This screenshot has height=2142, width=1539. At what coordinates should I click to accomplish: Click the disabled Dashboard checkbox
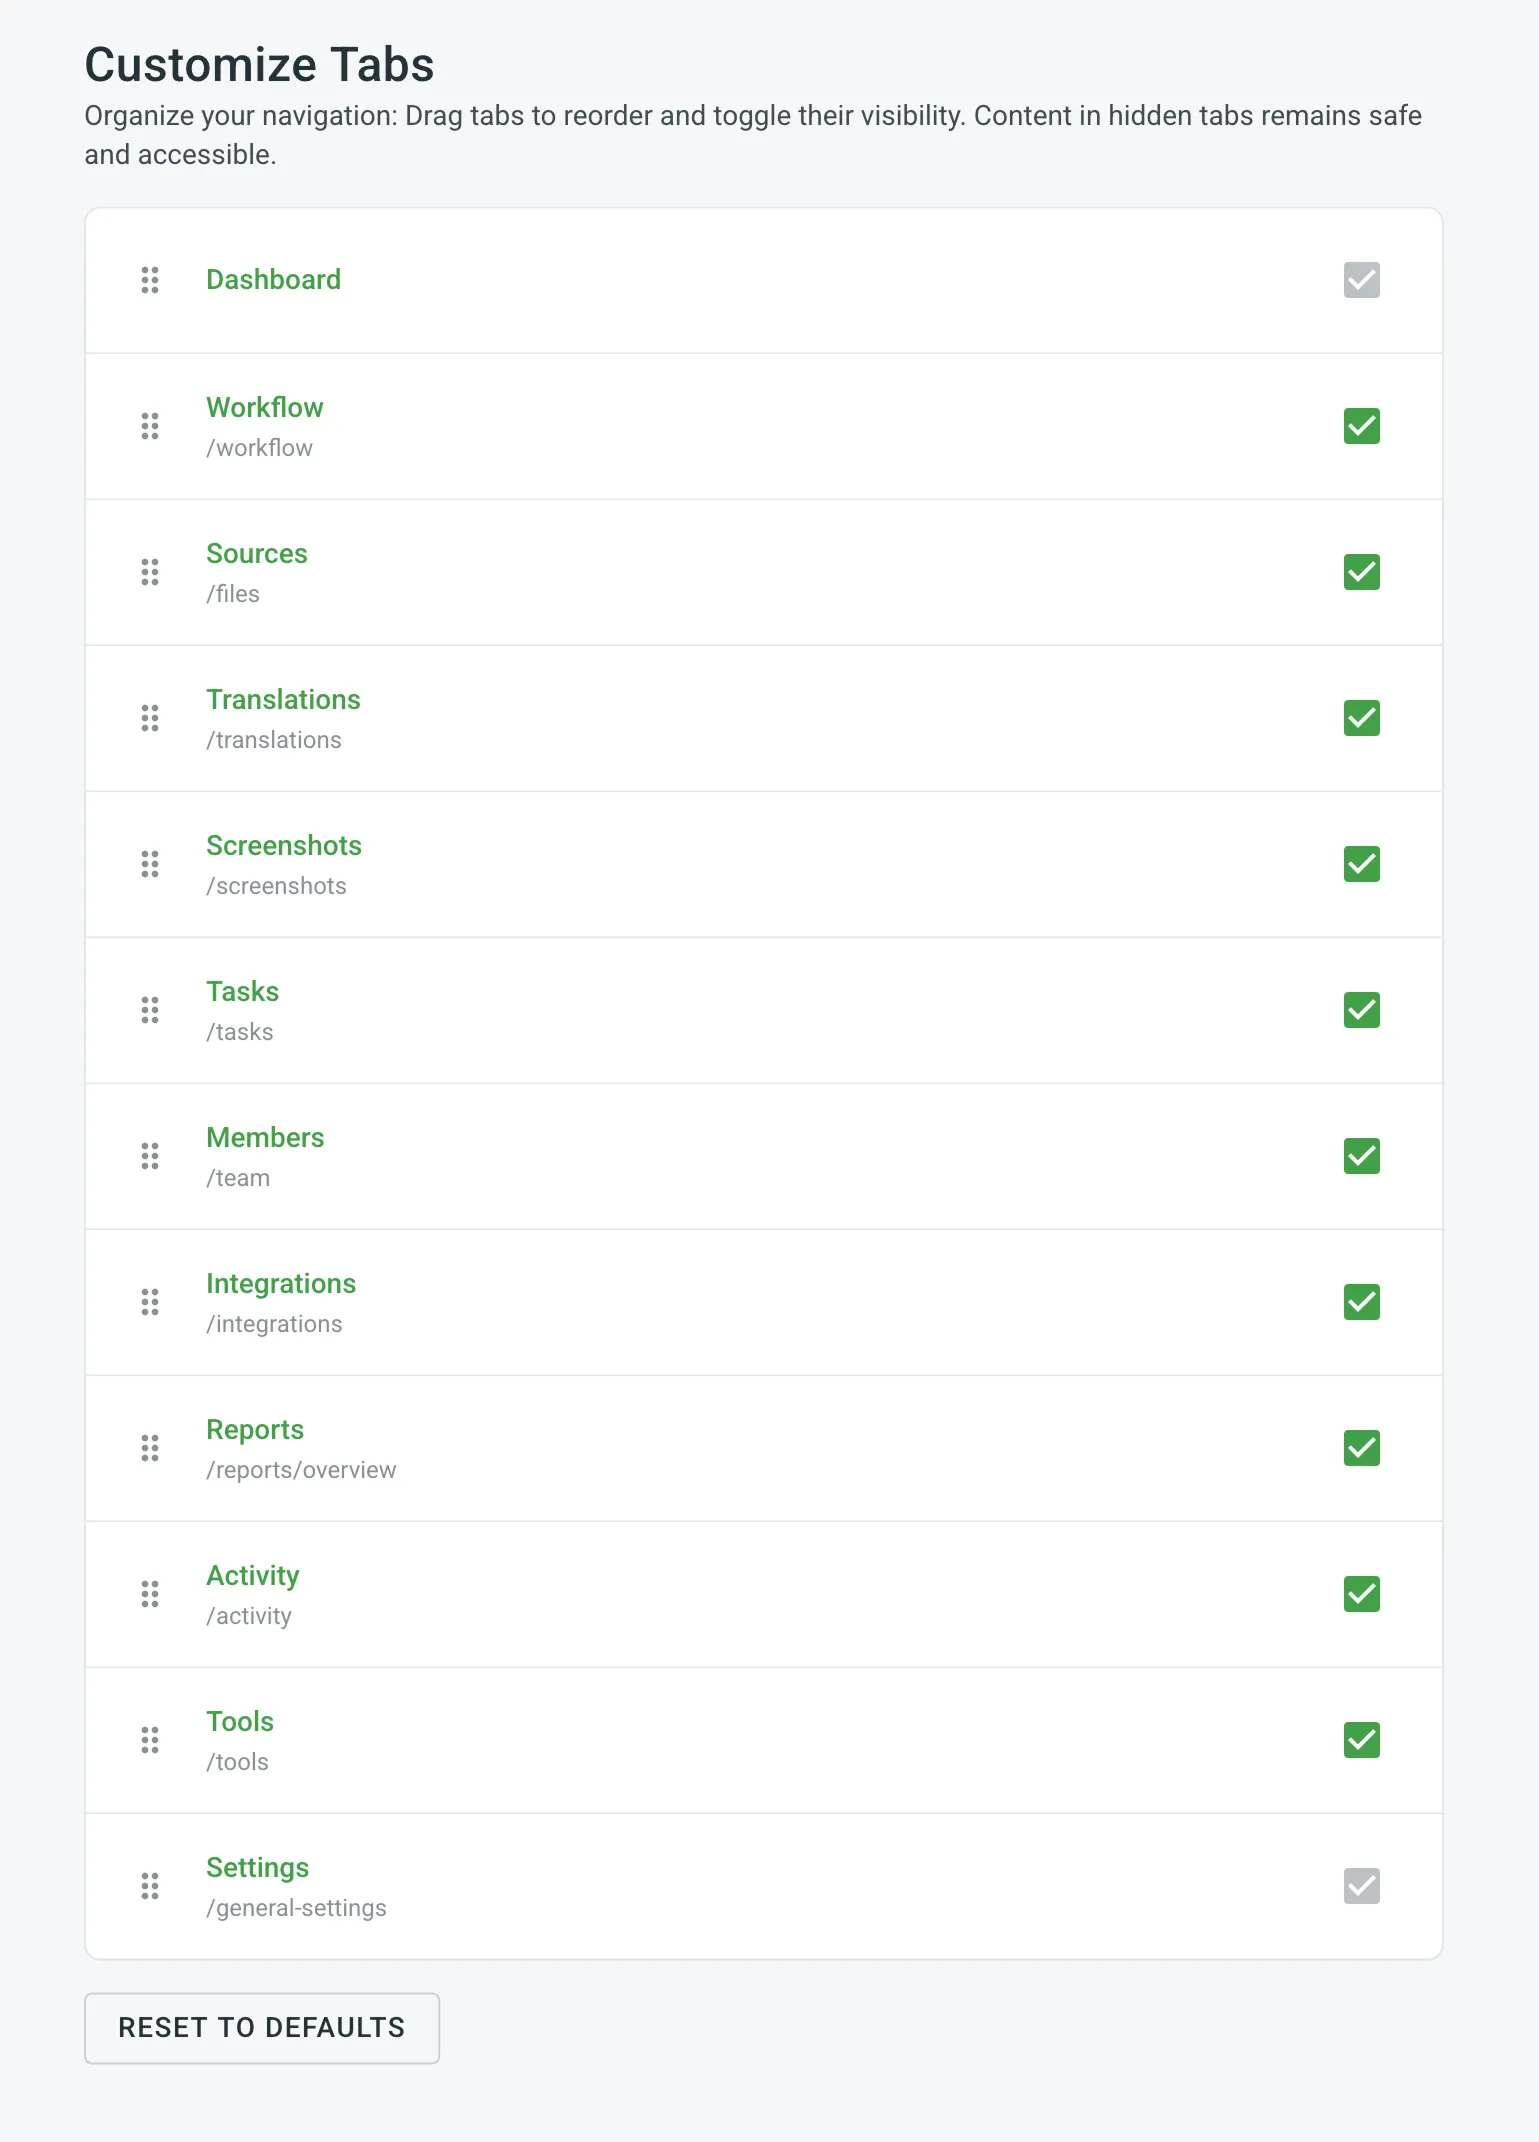coord(1361,281)
